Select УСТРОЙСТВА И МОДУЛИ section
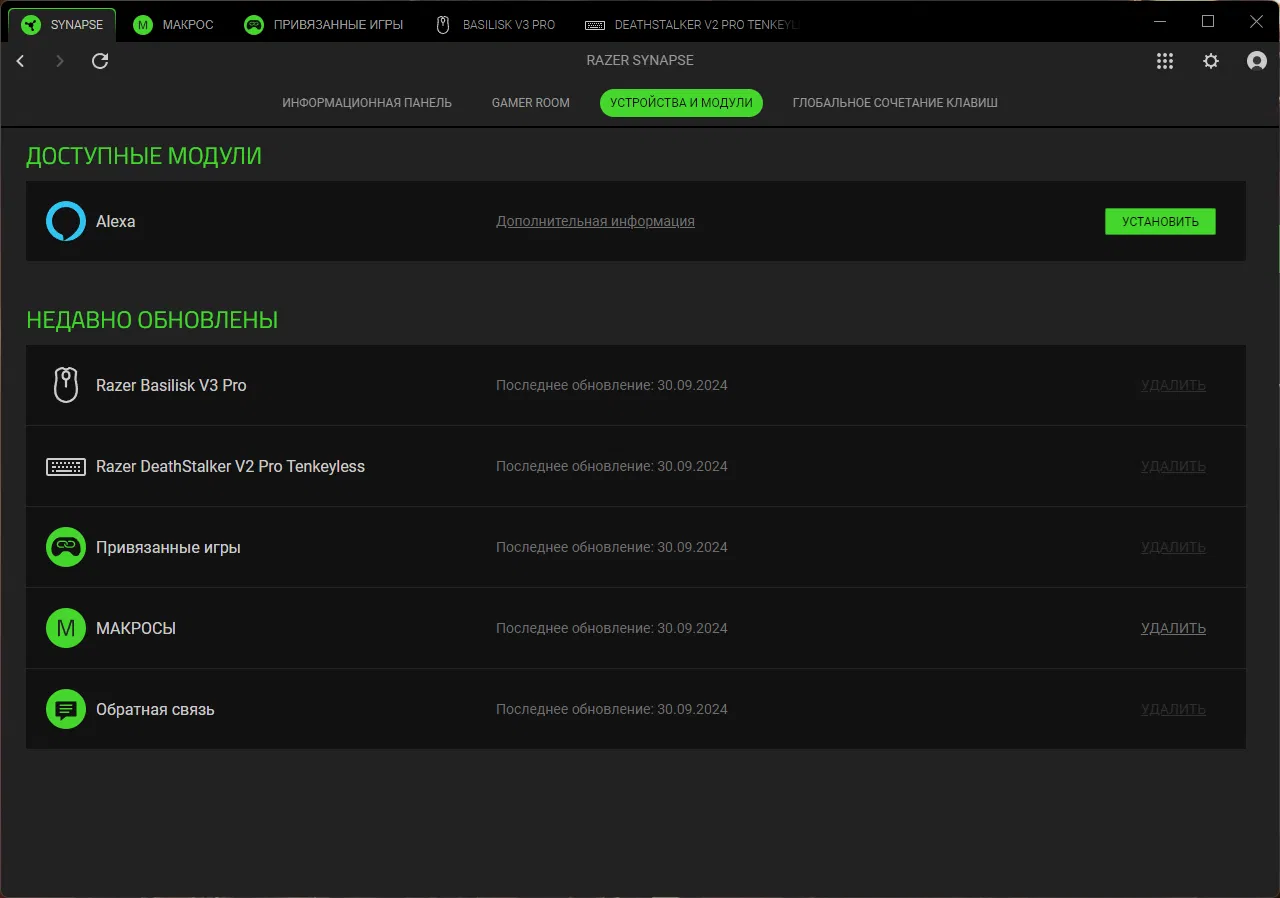This screenshot has width=1280, height=898. pyautogui.click(x=681, y=103)
